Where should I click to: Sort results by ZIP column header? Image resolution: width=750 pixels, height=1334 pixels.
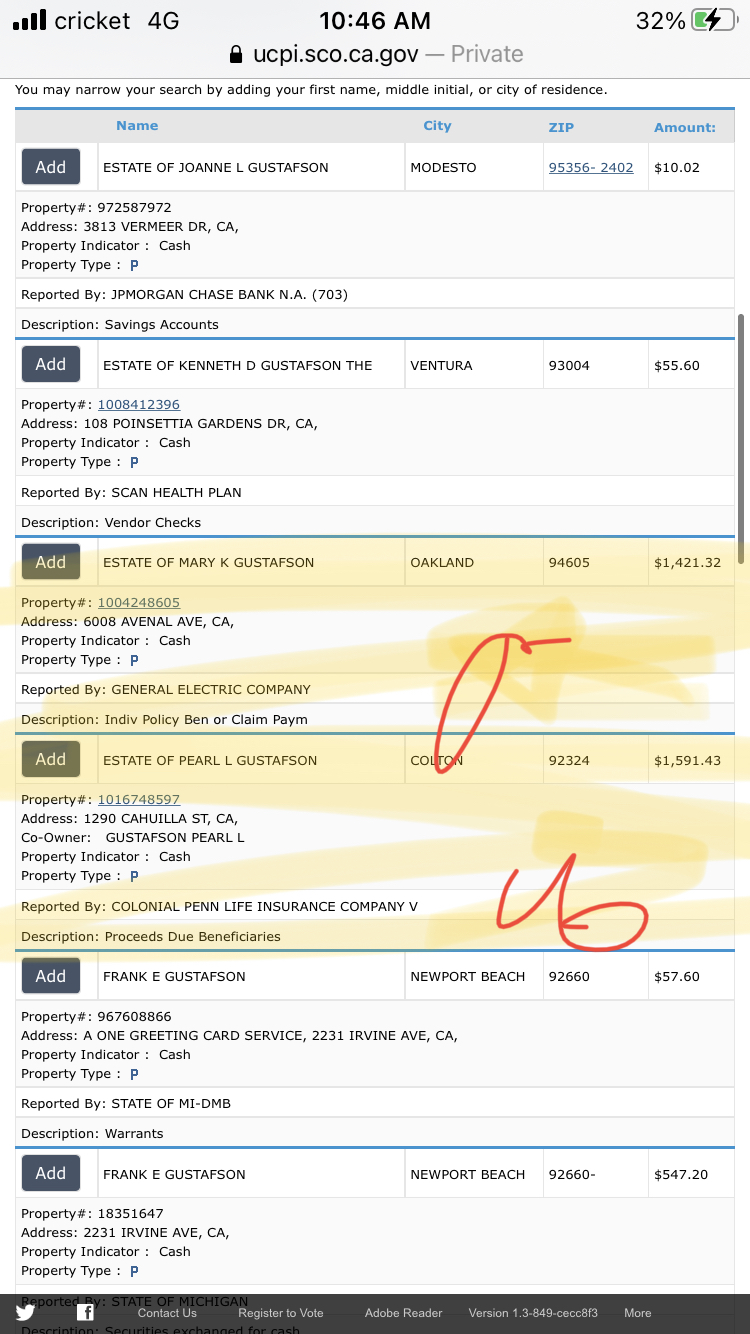click(561, 127)
